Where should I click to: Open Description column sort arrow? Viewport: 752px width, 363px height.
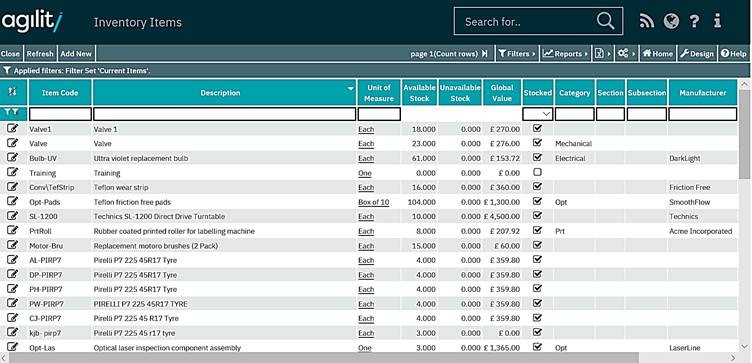(x=351, y=89)
